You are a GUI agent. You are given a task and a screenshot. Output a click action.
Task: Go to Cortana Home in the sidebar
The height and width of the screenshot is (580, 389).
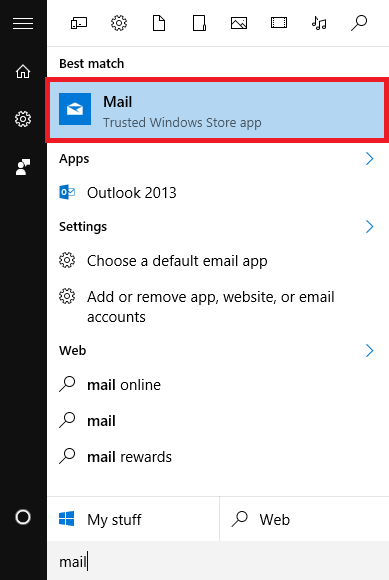click(23, 71)
